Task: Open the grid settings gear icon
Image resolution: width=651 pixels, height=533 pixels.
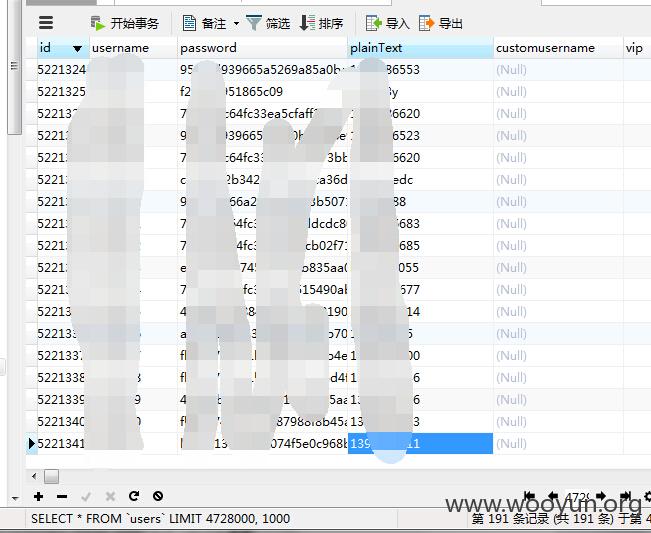Action: (647, 496)
